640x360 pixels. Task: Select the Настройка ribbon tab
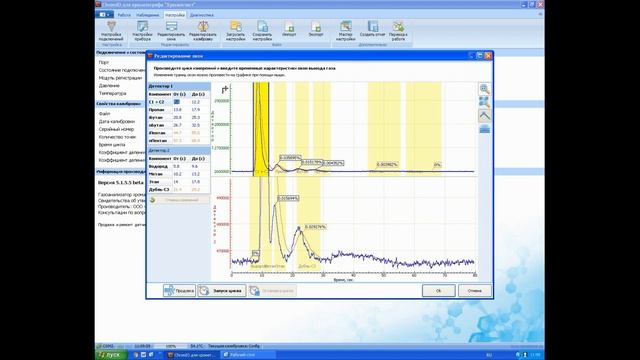(x=175, y=15)
